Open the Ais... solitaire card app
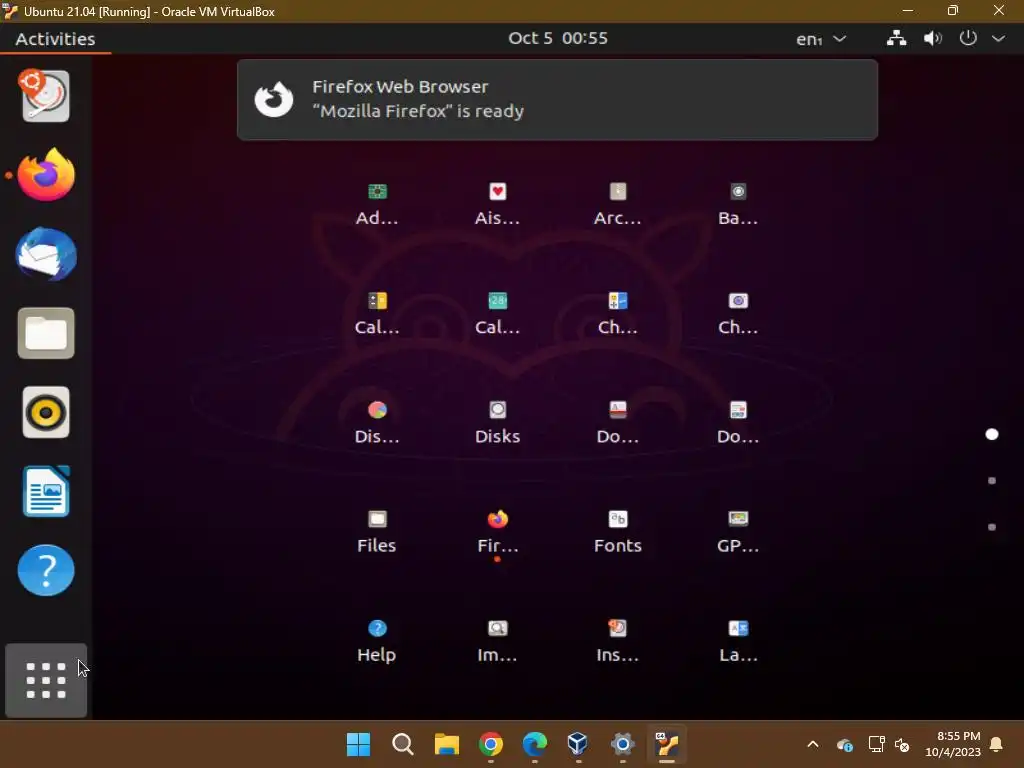This screenshot has height=768, width=1024. [x=497, y=204]
